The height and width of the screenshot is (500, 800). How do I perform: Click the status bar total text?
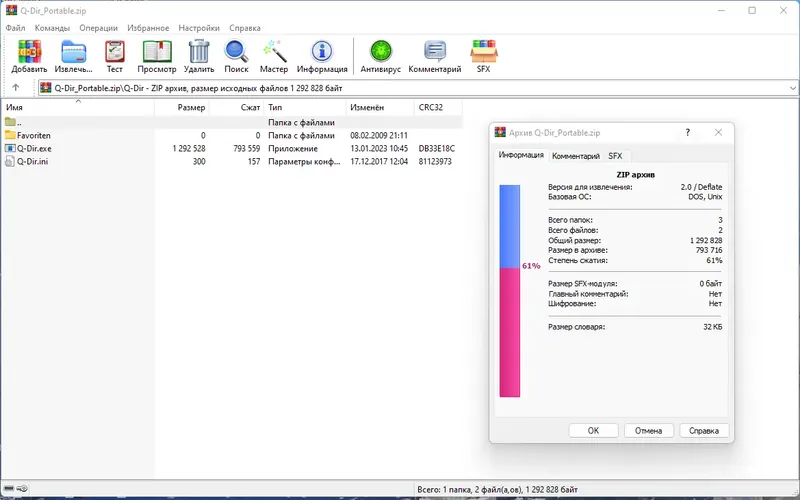(x=497, y=489)
